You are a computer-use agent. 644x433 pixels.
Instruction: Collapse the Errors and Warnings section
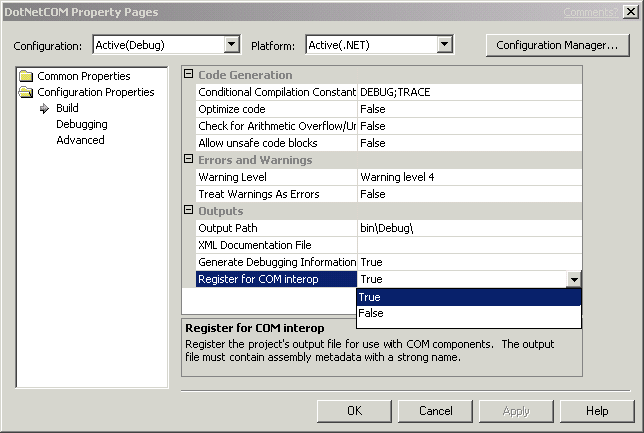[189, 160]
